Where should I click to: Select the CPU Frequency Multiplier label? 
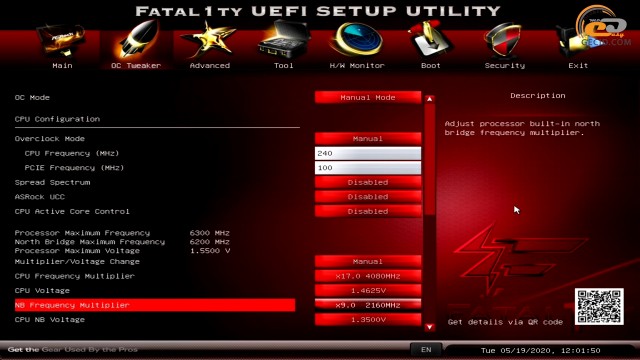[75, 276]
